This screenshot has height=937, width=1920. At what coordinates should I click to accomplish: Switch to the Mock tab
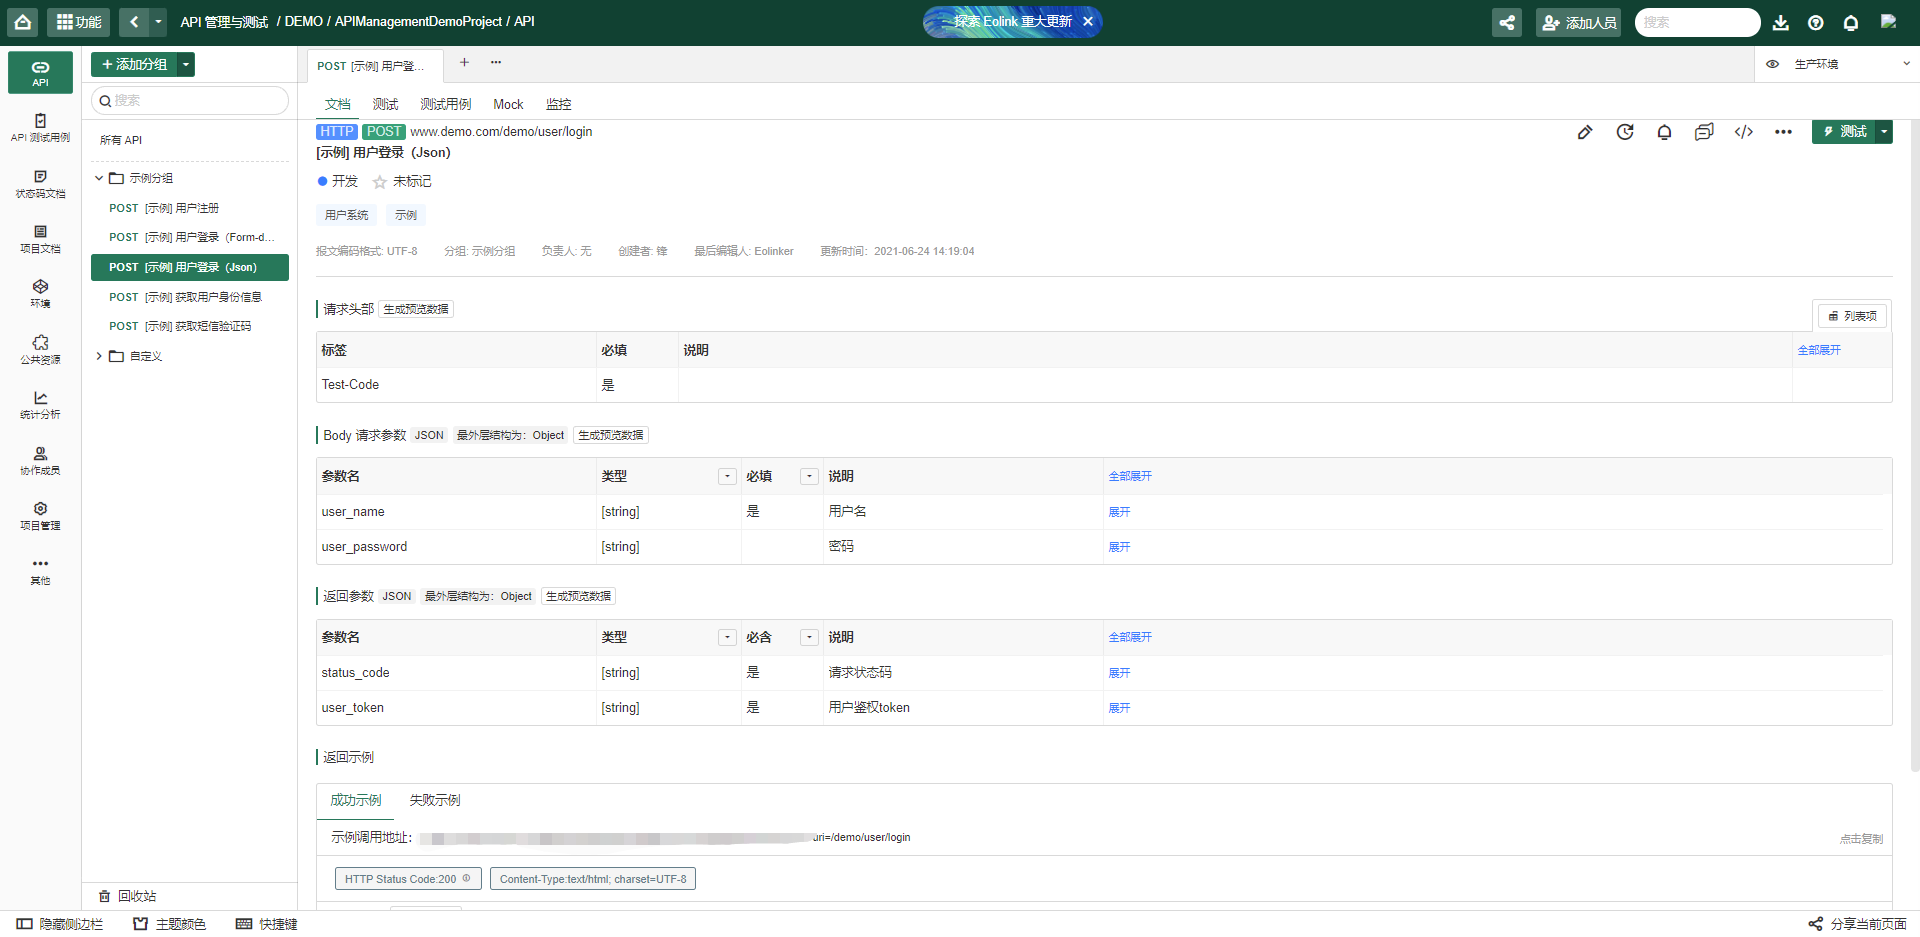click(x=508, y=104)
